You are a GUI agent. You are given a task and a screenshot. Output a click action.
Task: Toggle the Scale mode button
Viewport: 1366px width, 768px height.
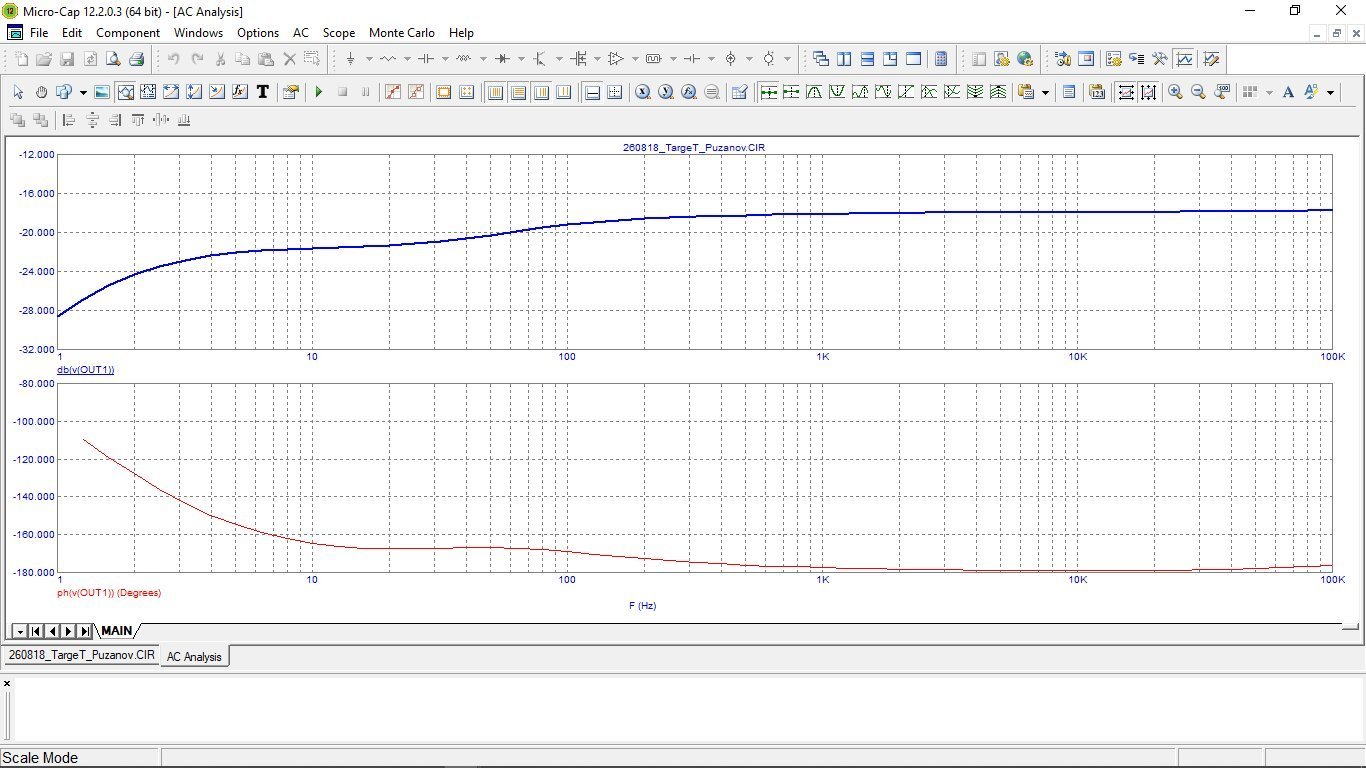[x=125, y=92]
